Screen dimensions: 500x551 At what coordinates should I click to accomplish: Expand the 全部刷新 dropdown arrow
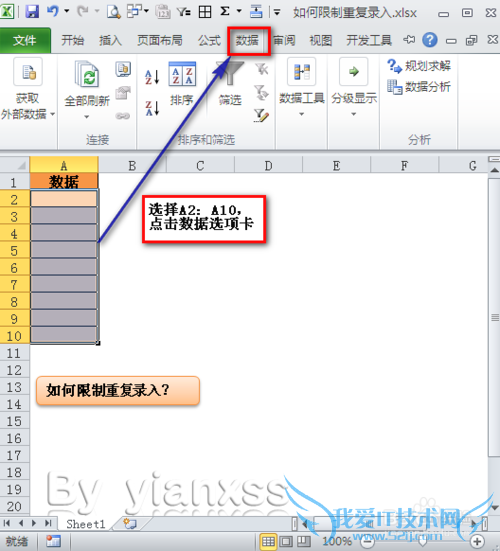[86, 117]
